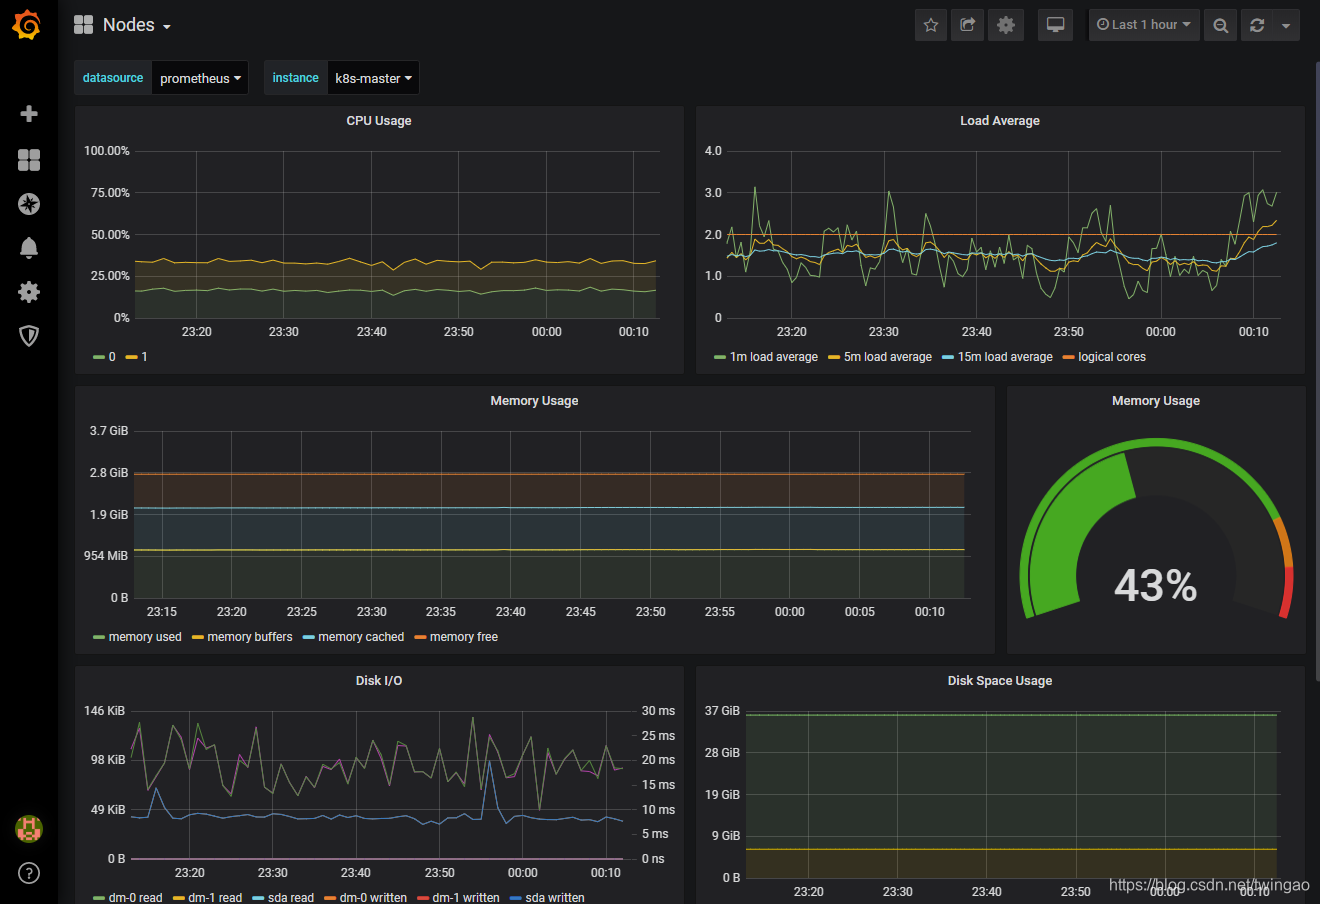Click the Grafana logo home icon

27,25
